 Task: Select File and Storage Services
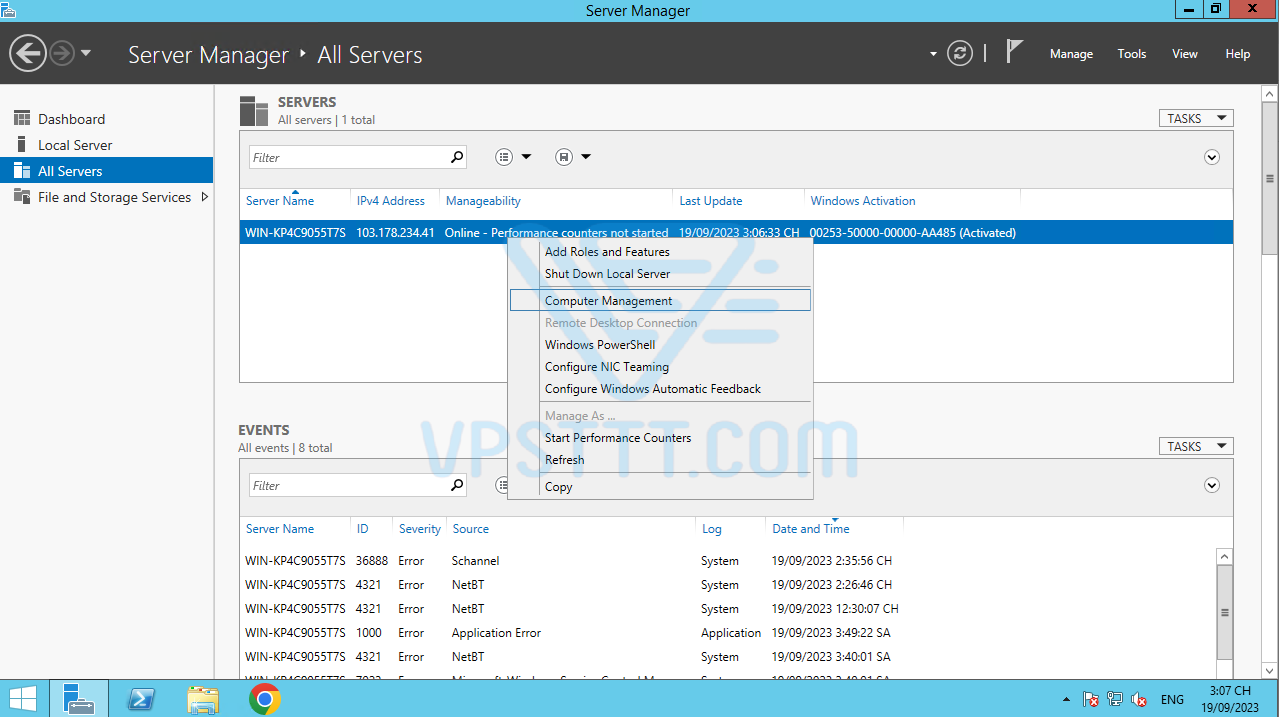click(114, 197)
